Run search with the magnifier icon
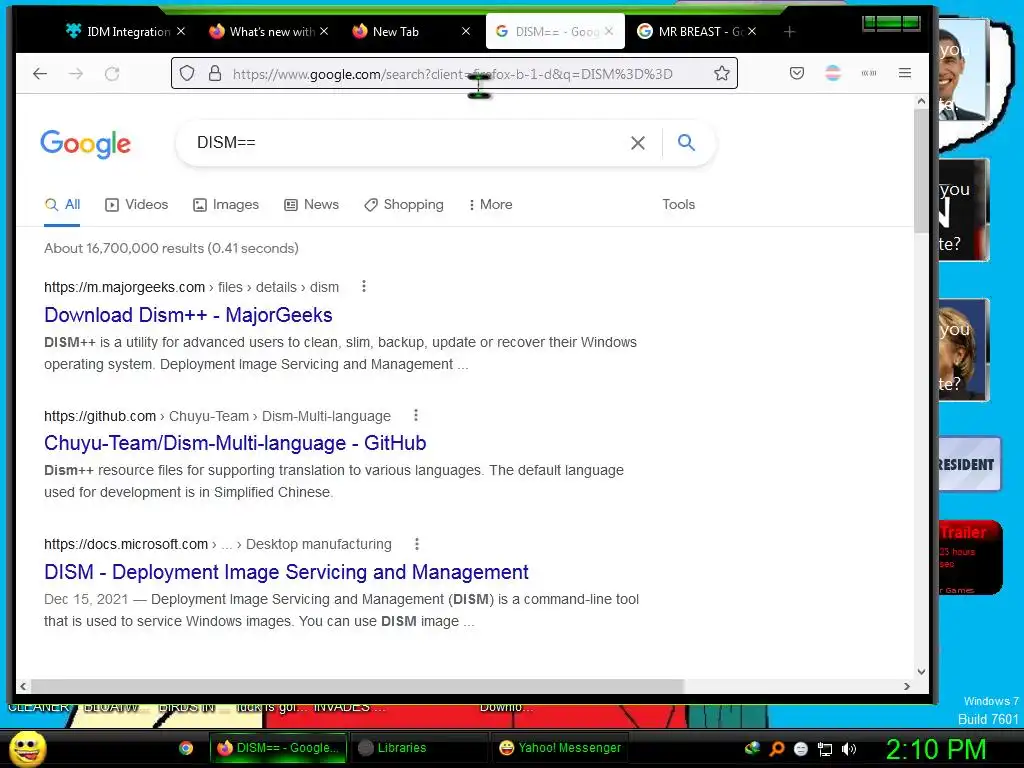The image size is (1024, 768). pyautogui.click(x=686, y=142)
